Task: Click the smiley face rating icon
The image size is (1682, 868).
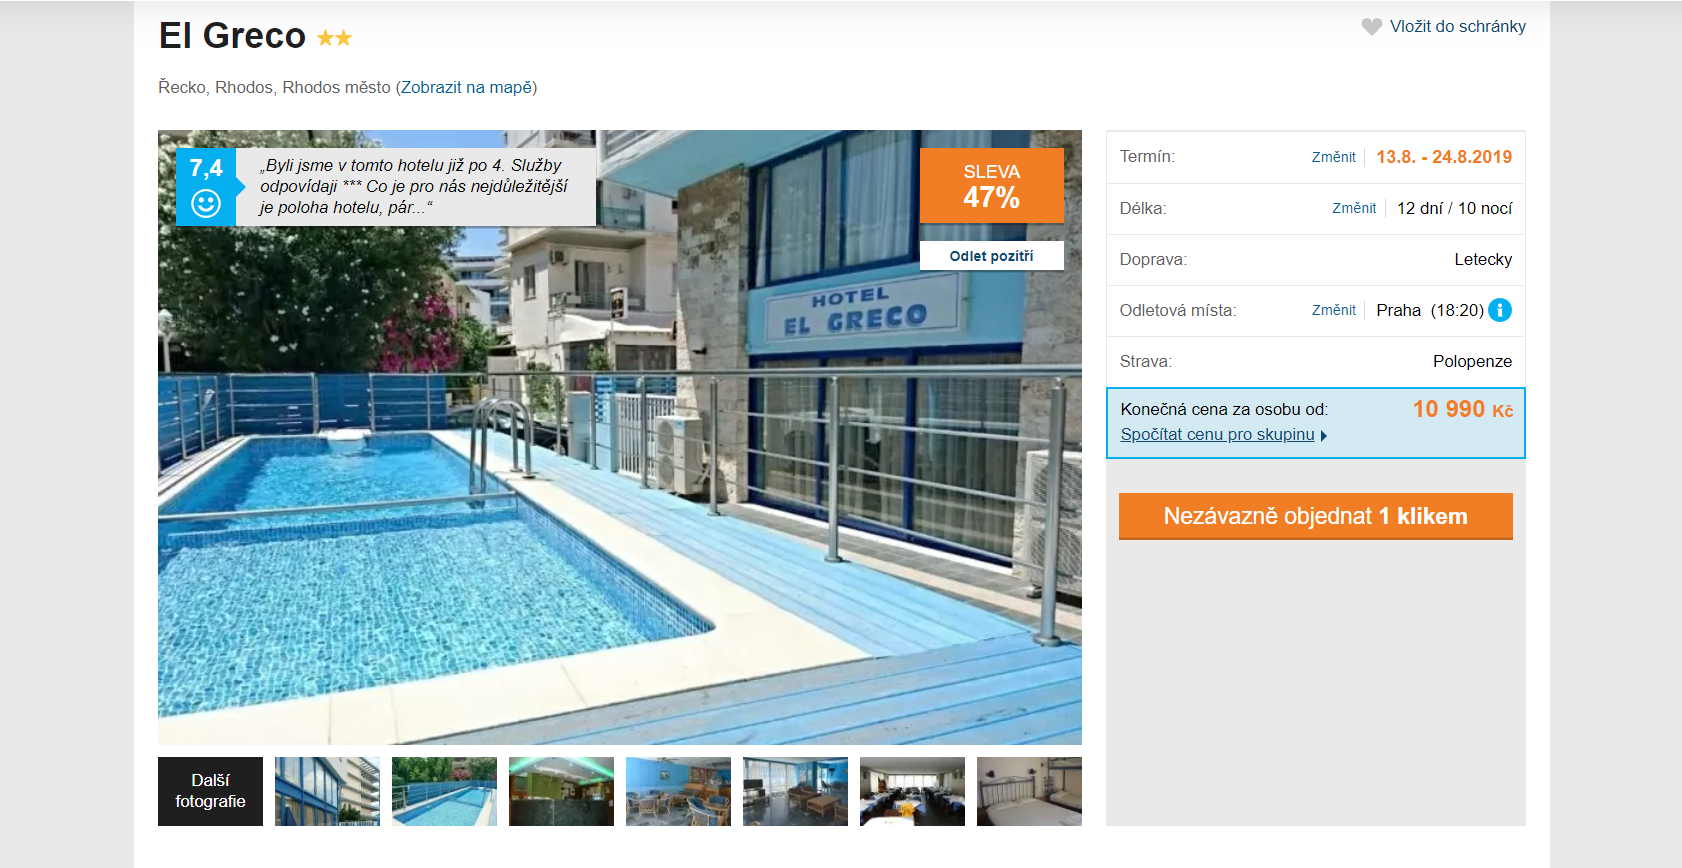Action: point(206,204)
